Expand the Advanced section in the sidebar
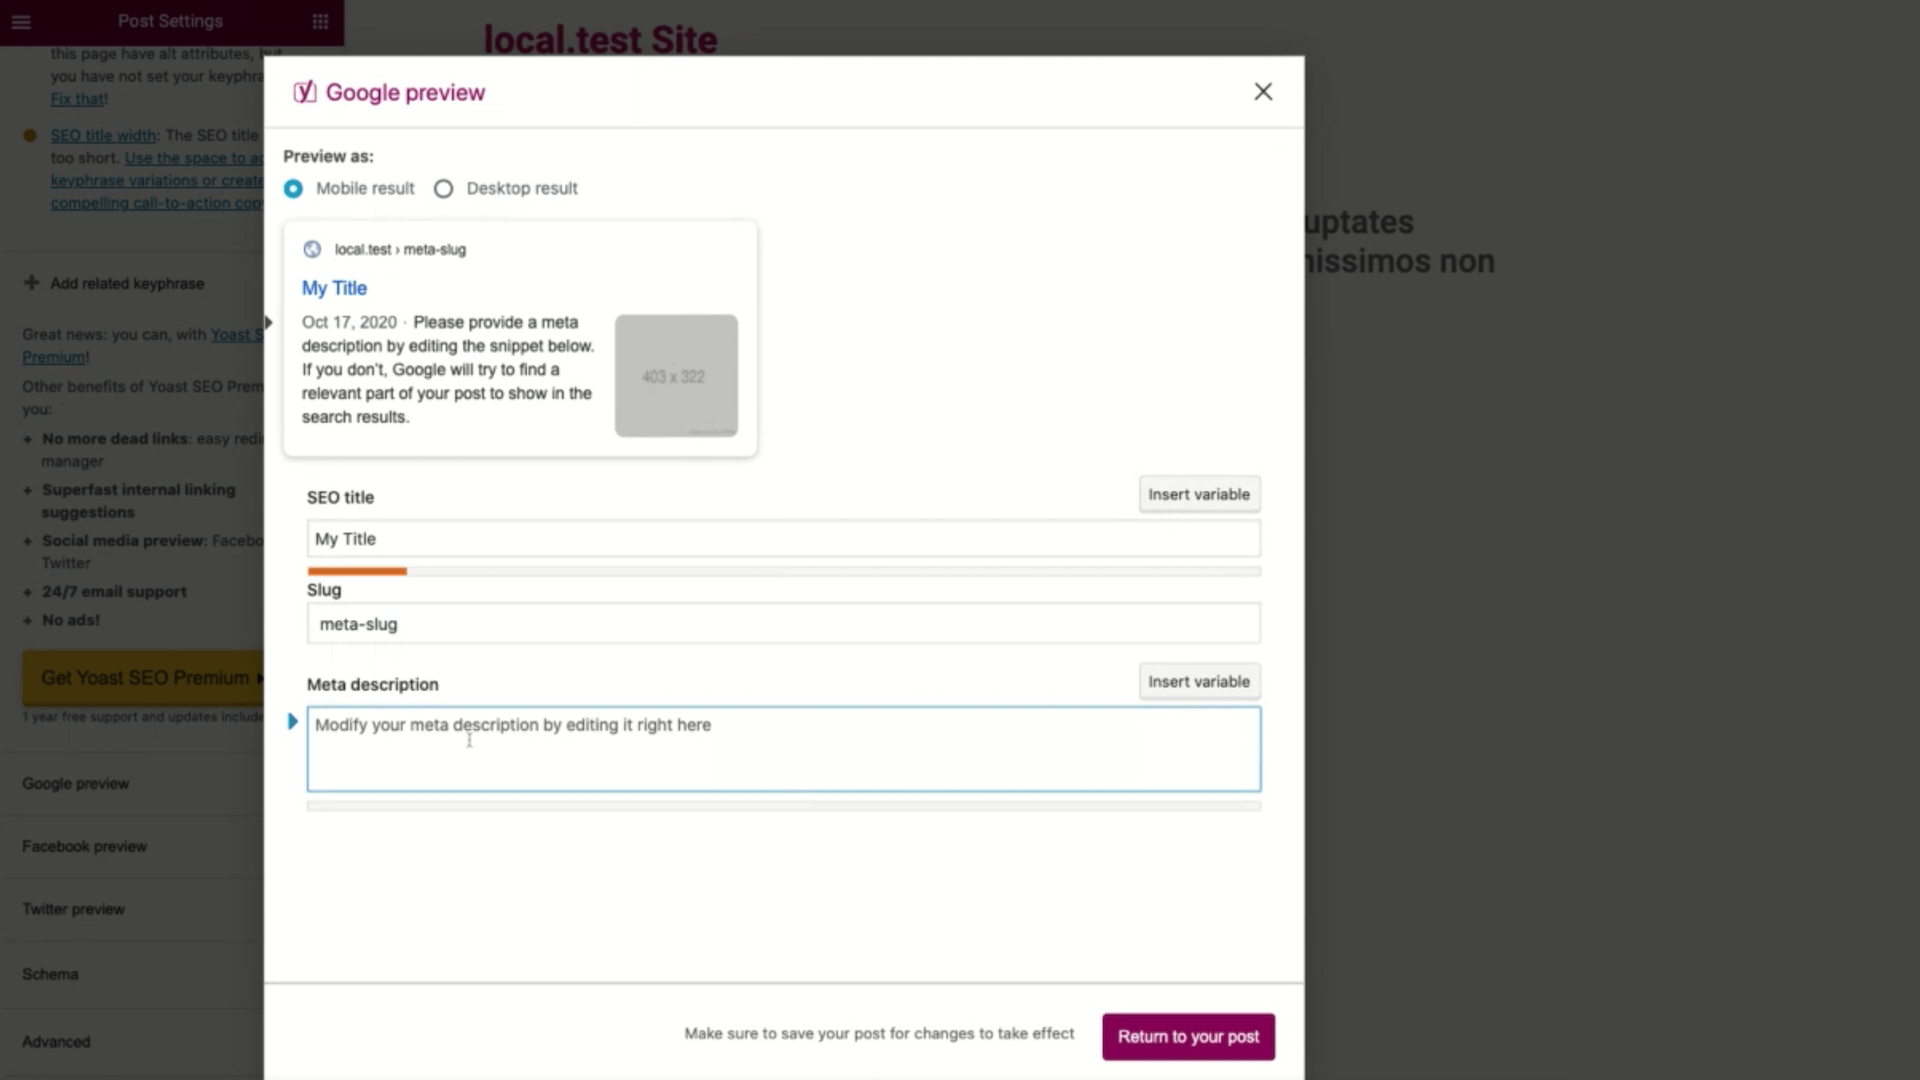The width and height of the screenshot is (1920, 1080). tap(56, 1041)
